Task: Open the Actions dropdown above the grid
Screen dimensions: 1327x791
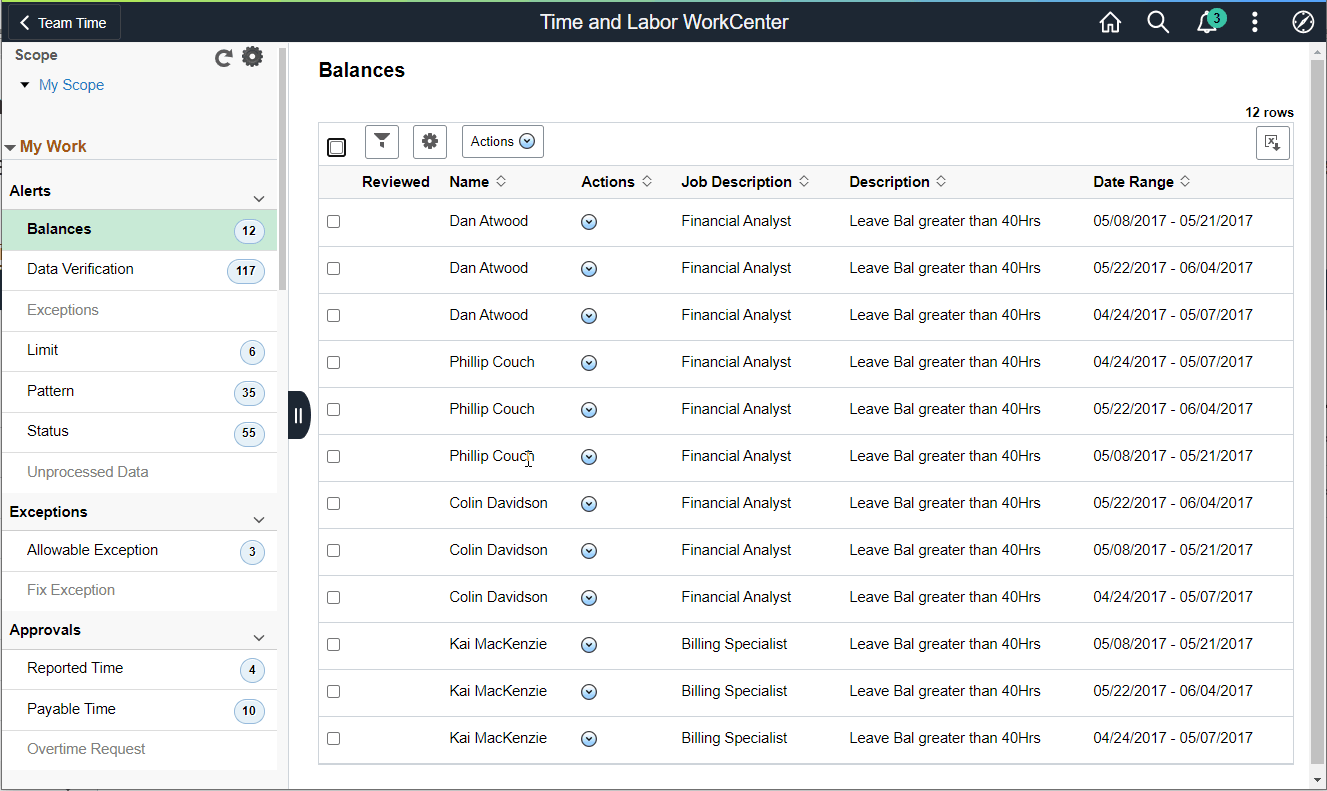Action: coord(502,141)
